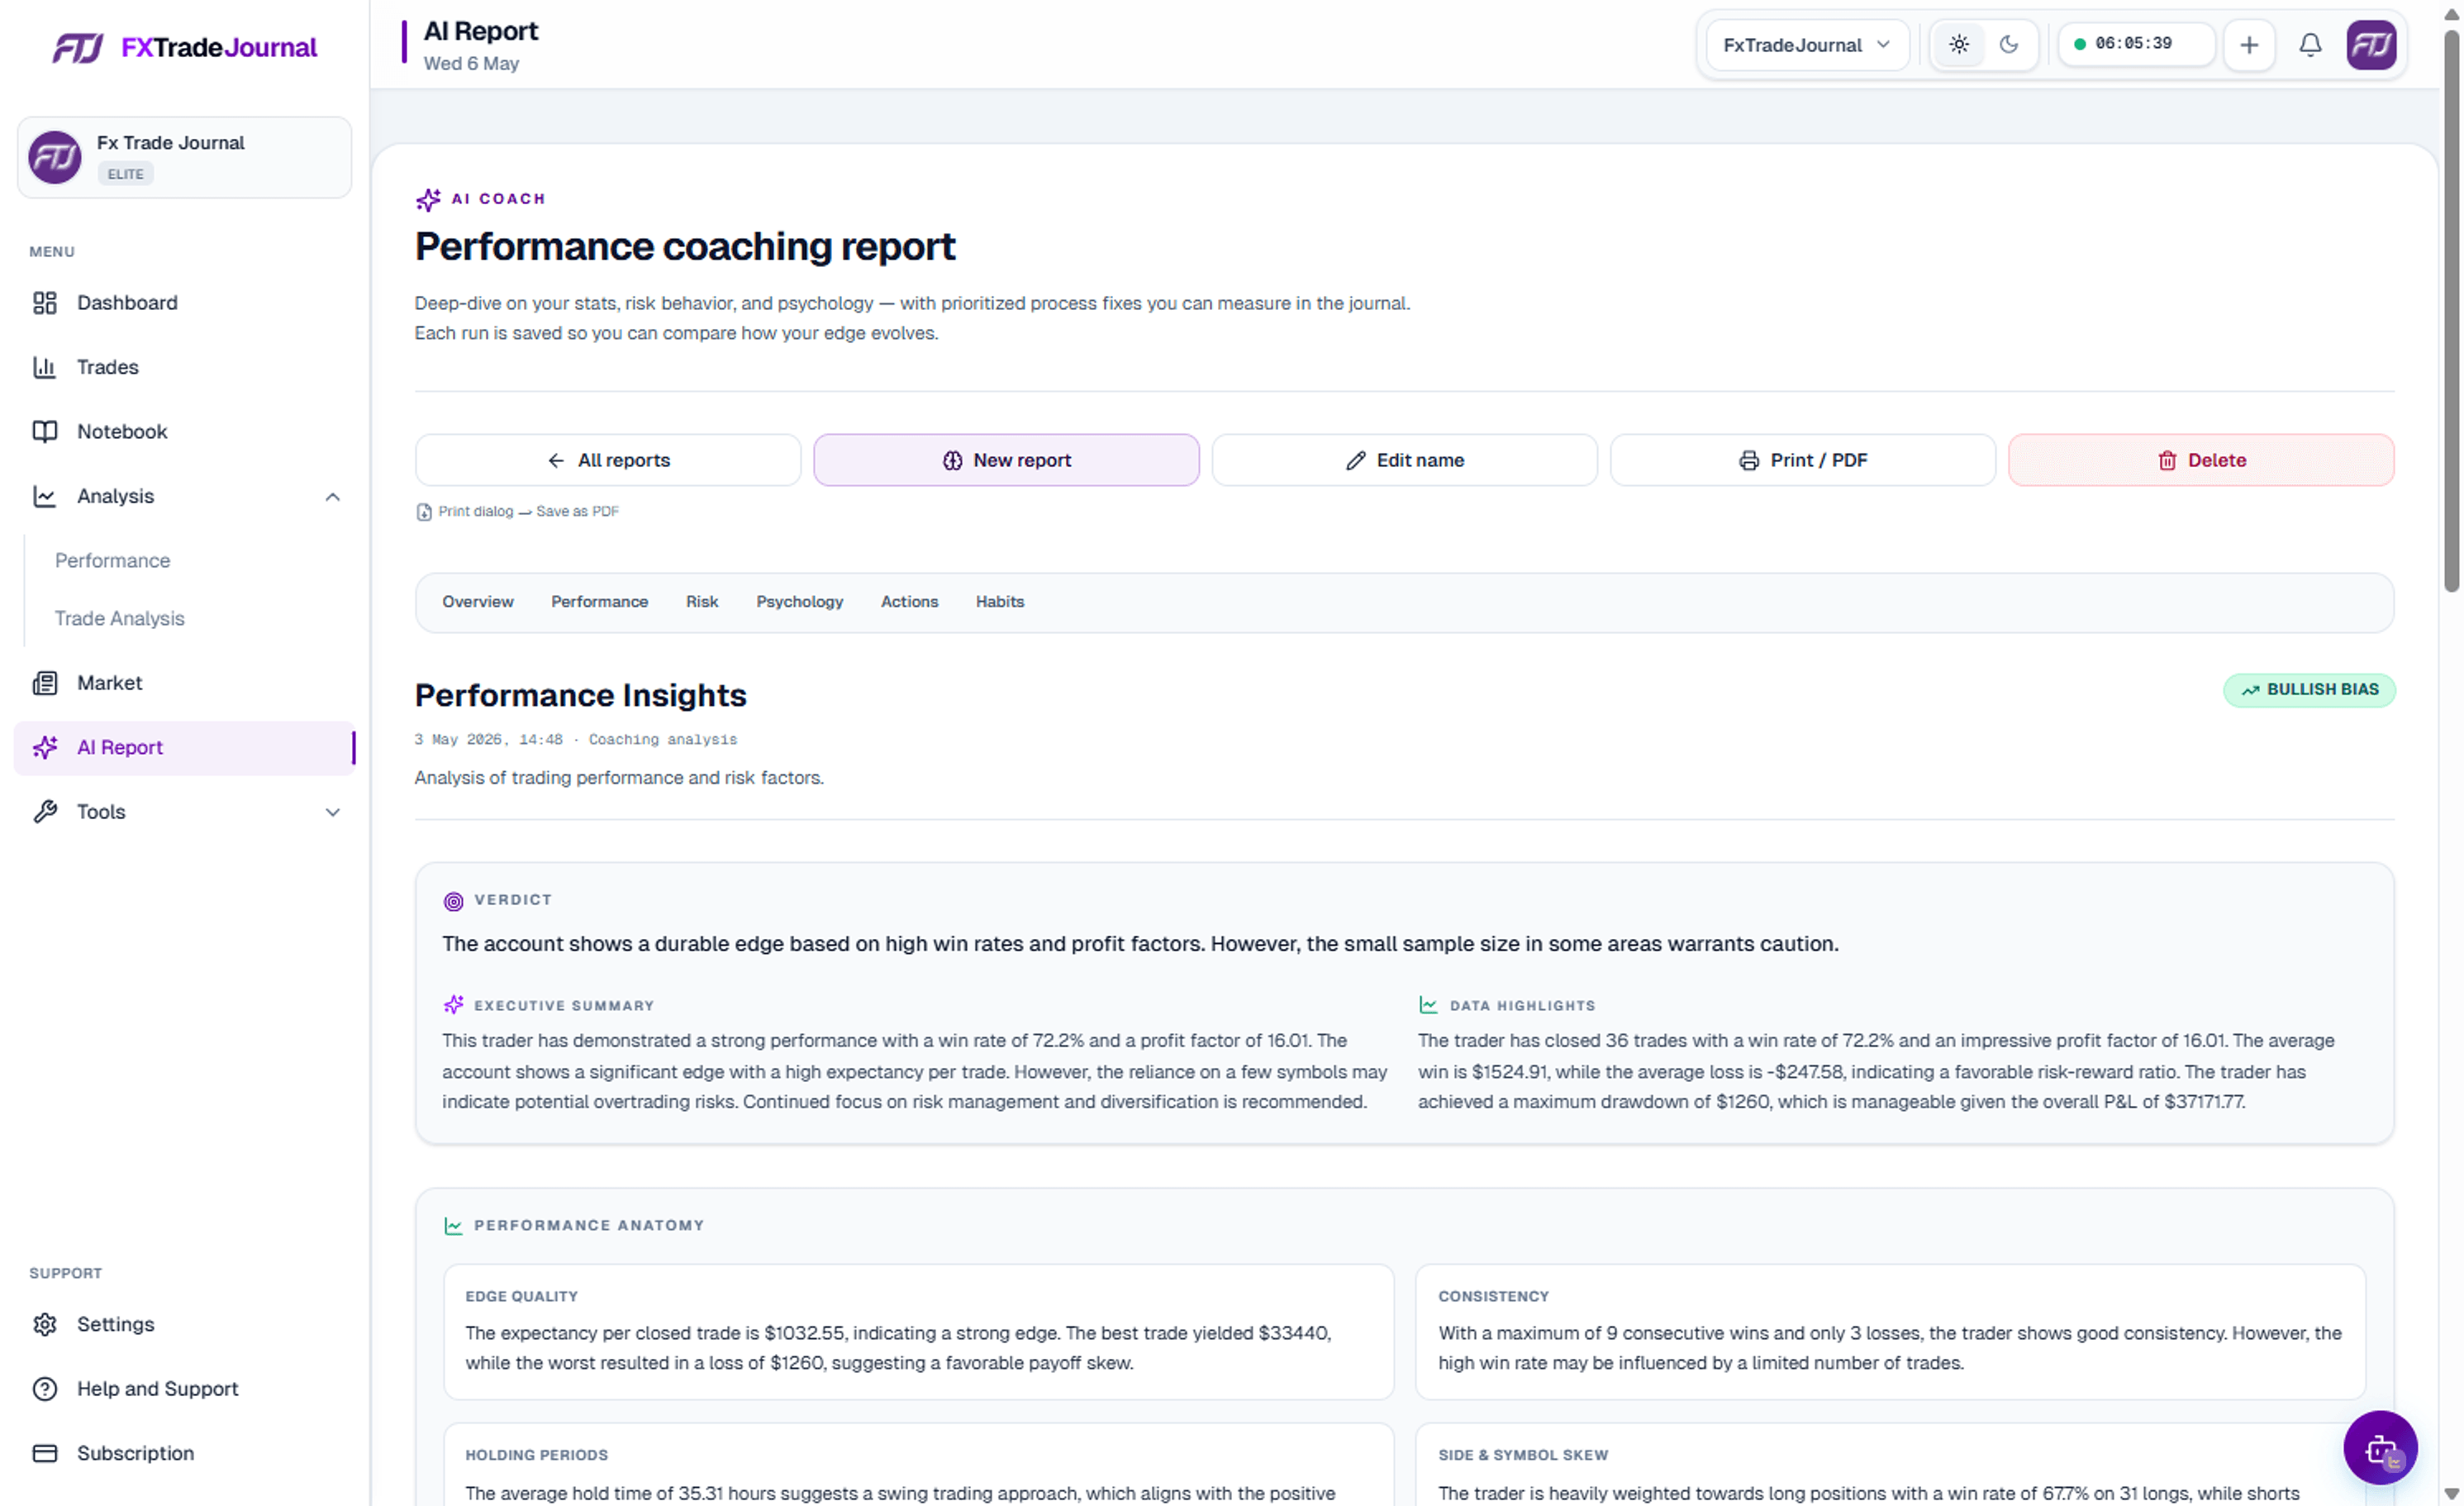Click the Help and Support question icon
The height and width of the screenshot is (1506, 2464).
point(45,1389)
